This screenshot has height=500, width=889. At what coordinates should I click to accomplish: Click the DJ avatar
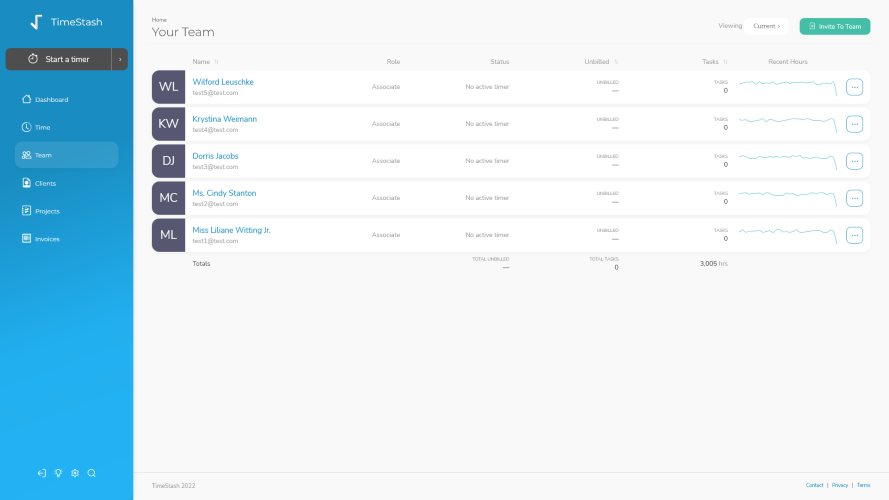click(168, 161)
